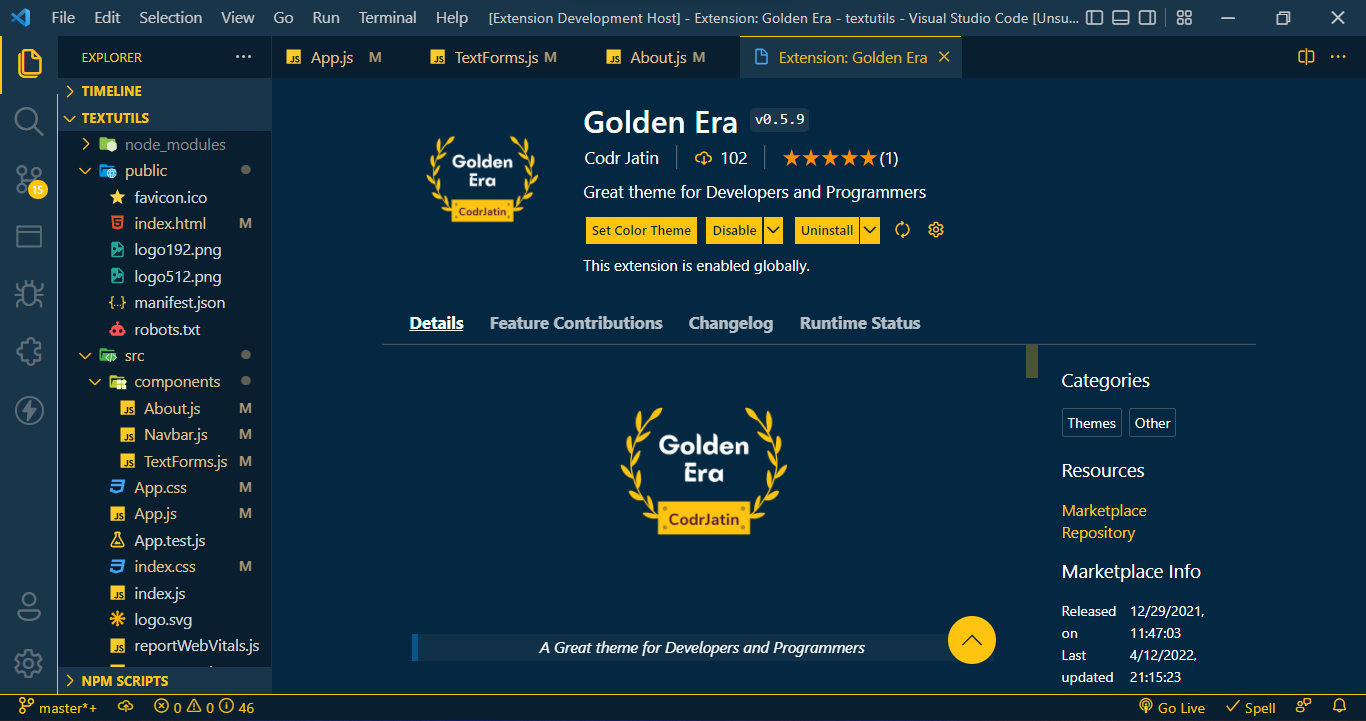Open the Changelog tab
1366x721 pixels.
point(731,323)
